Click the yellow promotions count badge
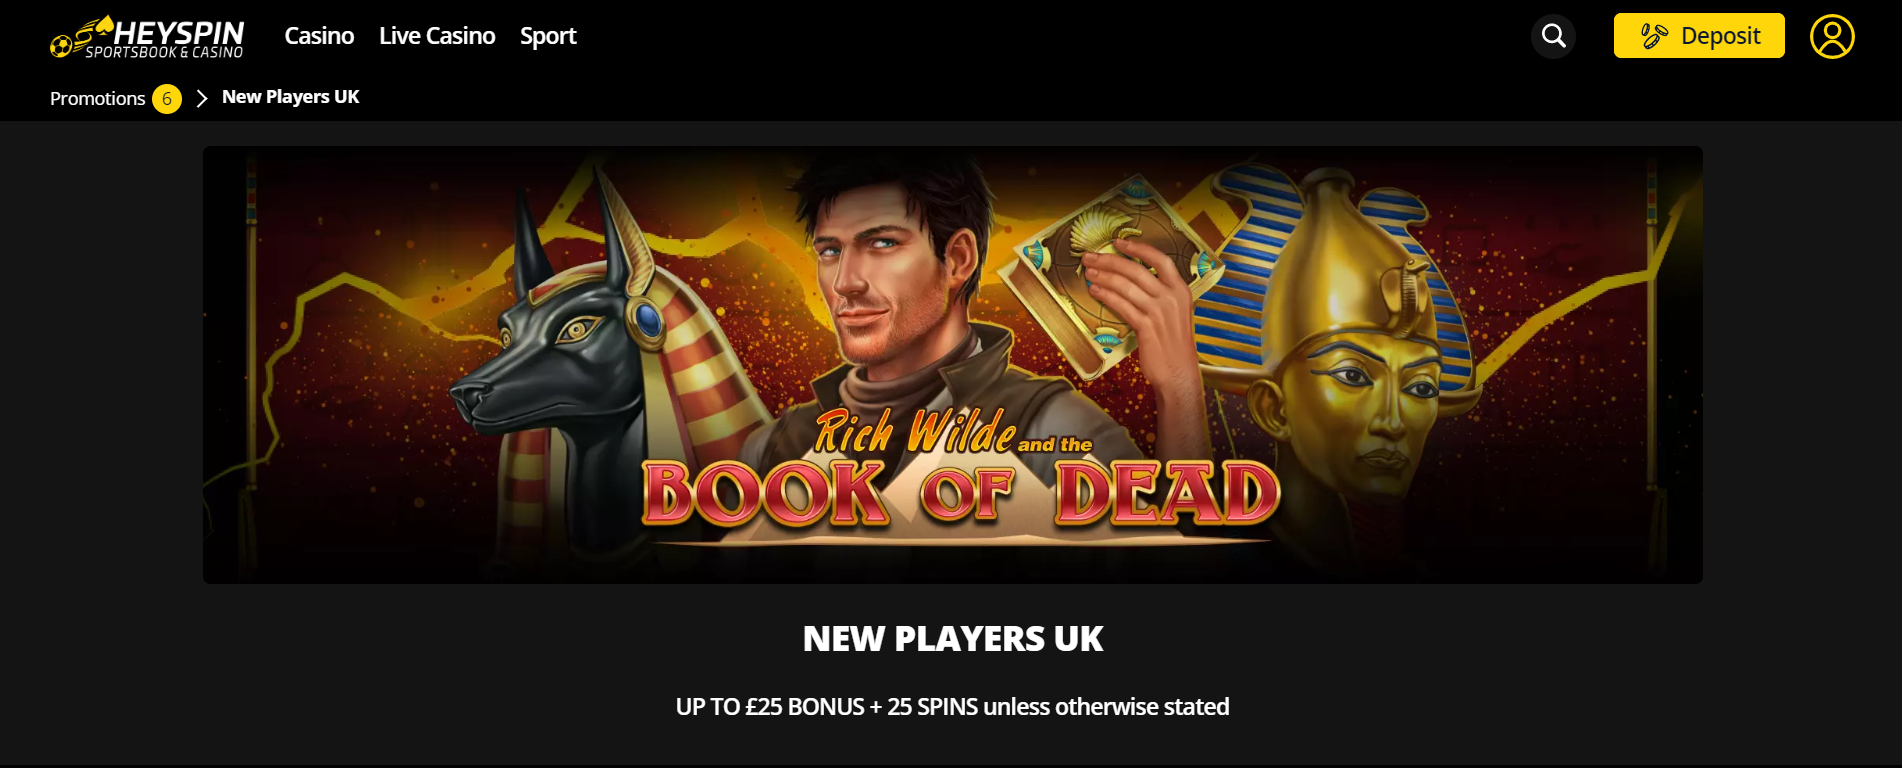 tap(167, 99)
